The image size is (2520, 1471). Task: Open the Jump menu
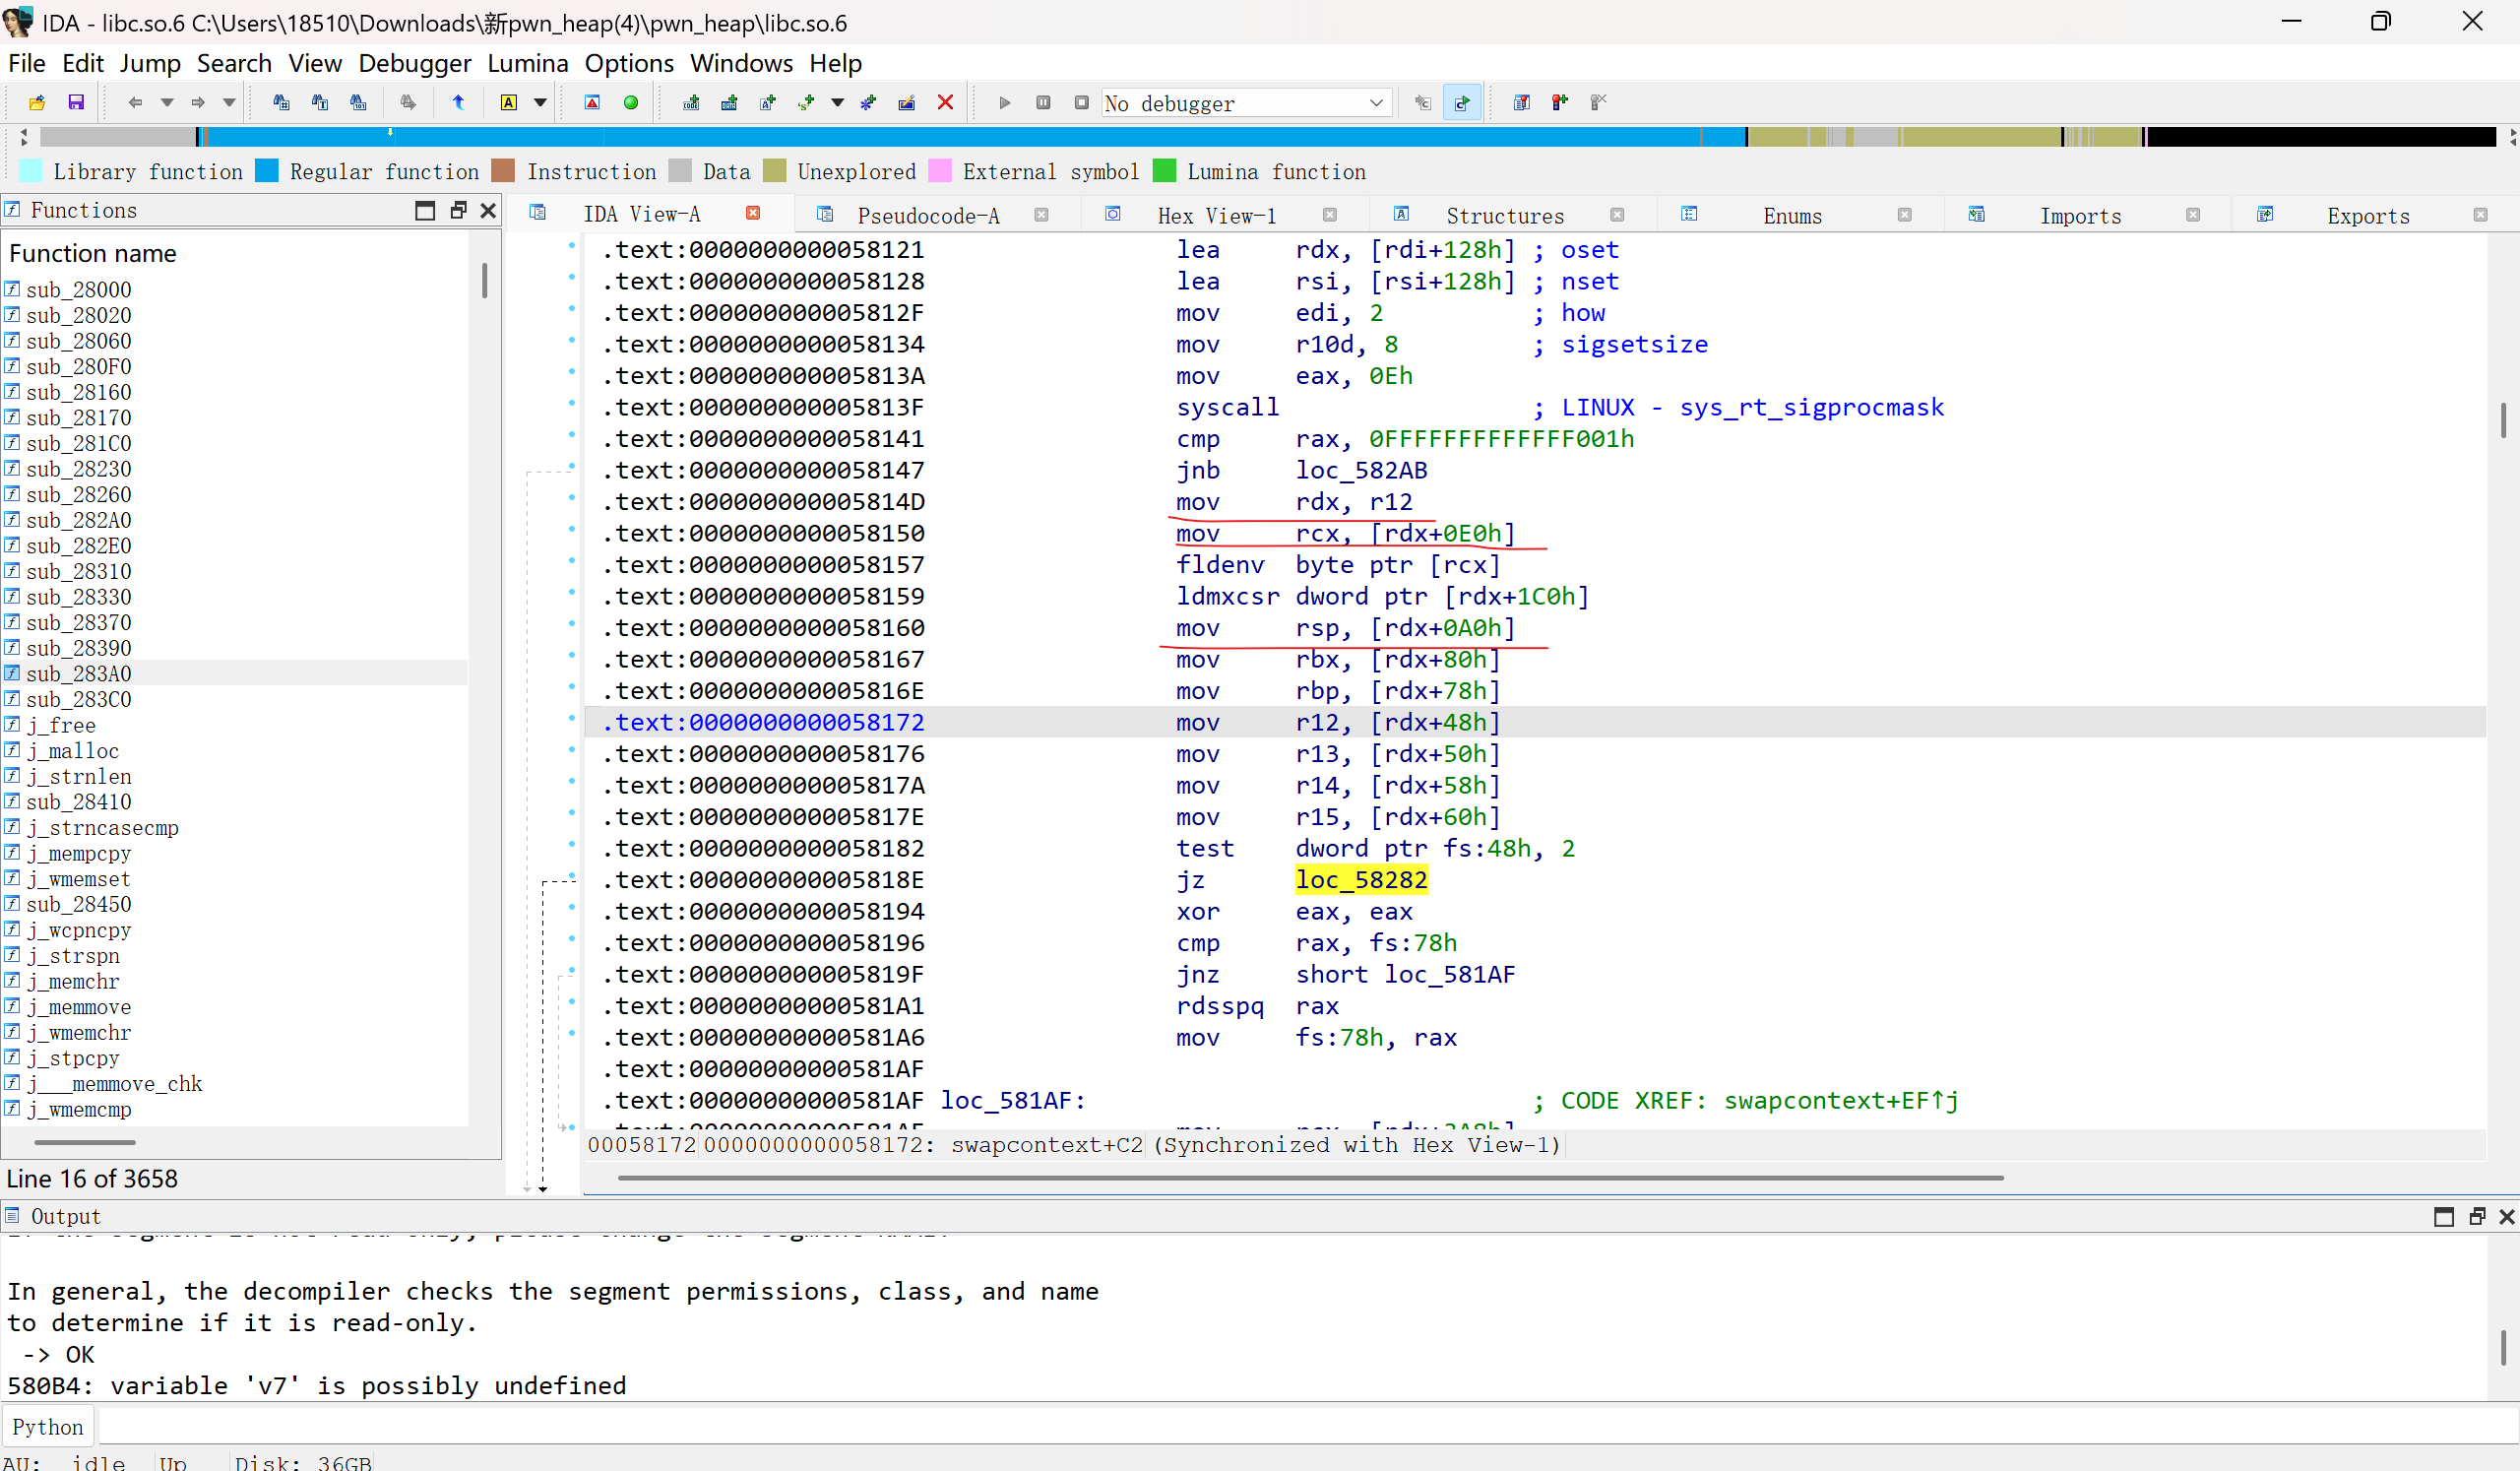click(150, 63)
